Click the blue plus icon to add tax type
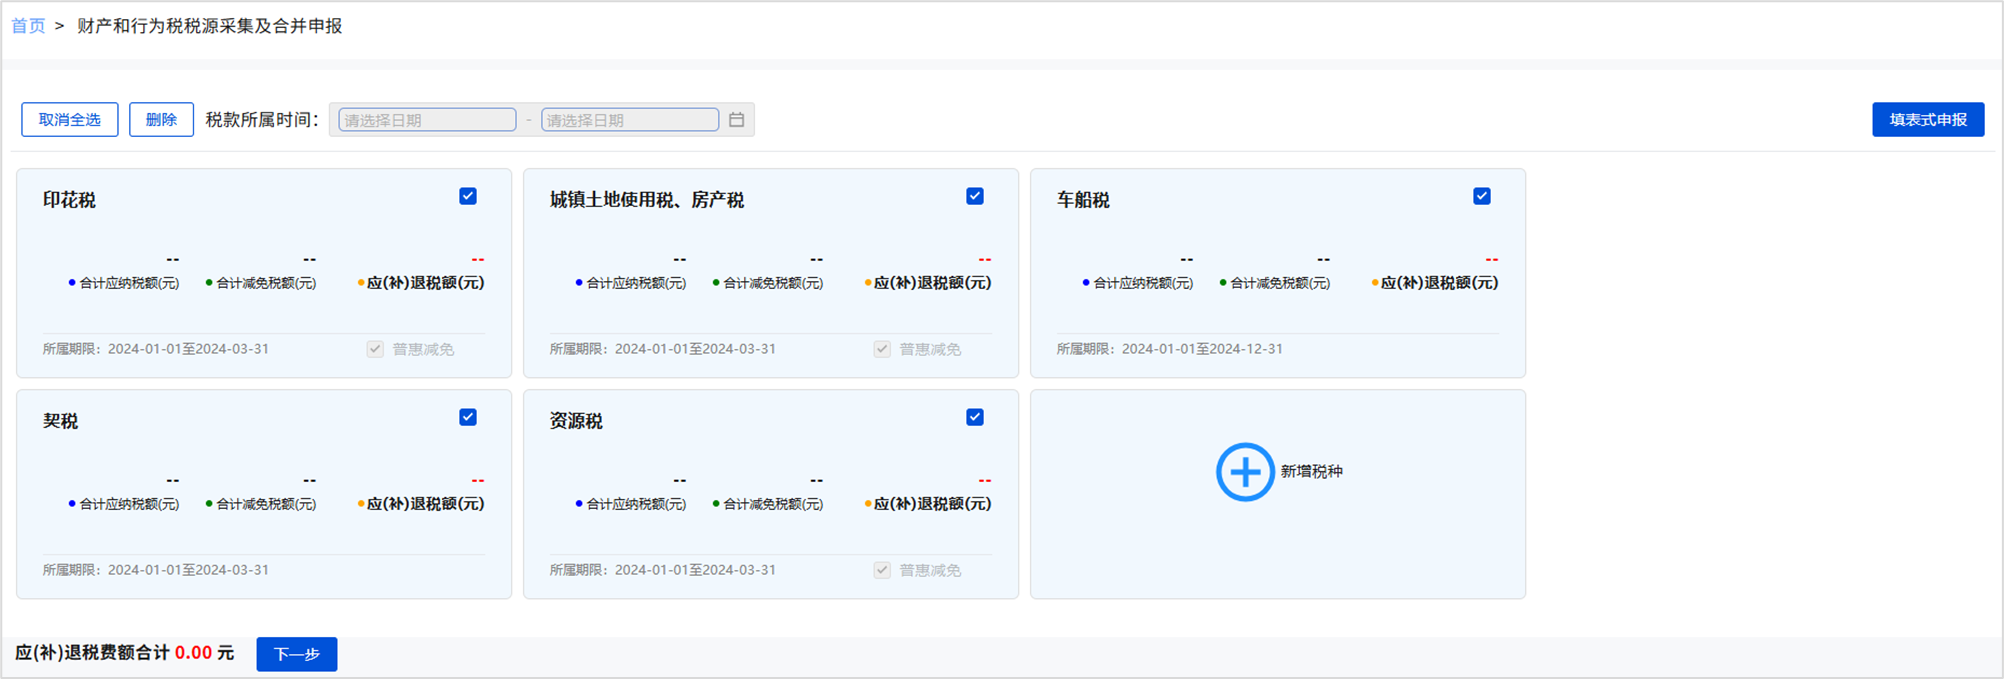The height and width of the screenshot is (679, 2004). [x=1244, y=472]
